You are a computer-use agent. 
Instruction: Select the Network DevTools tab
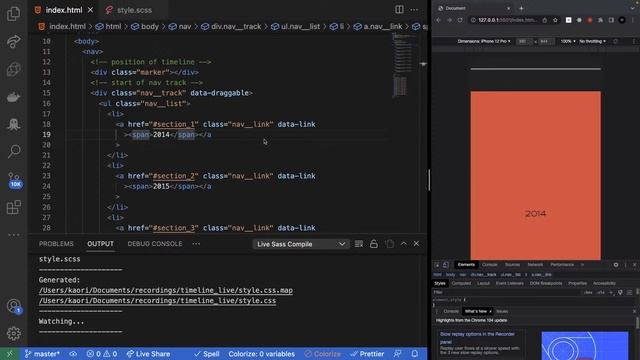point(535,264)
